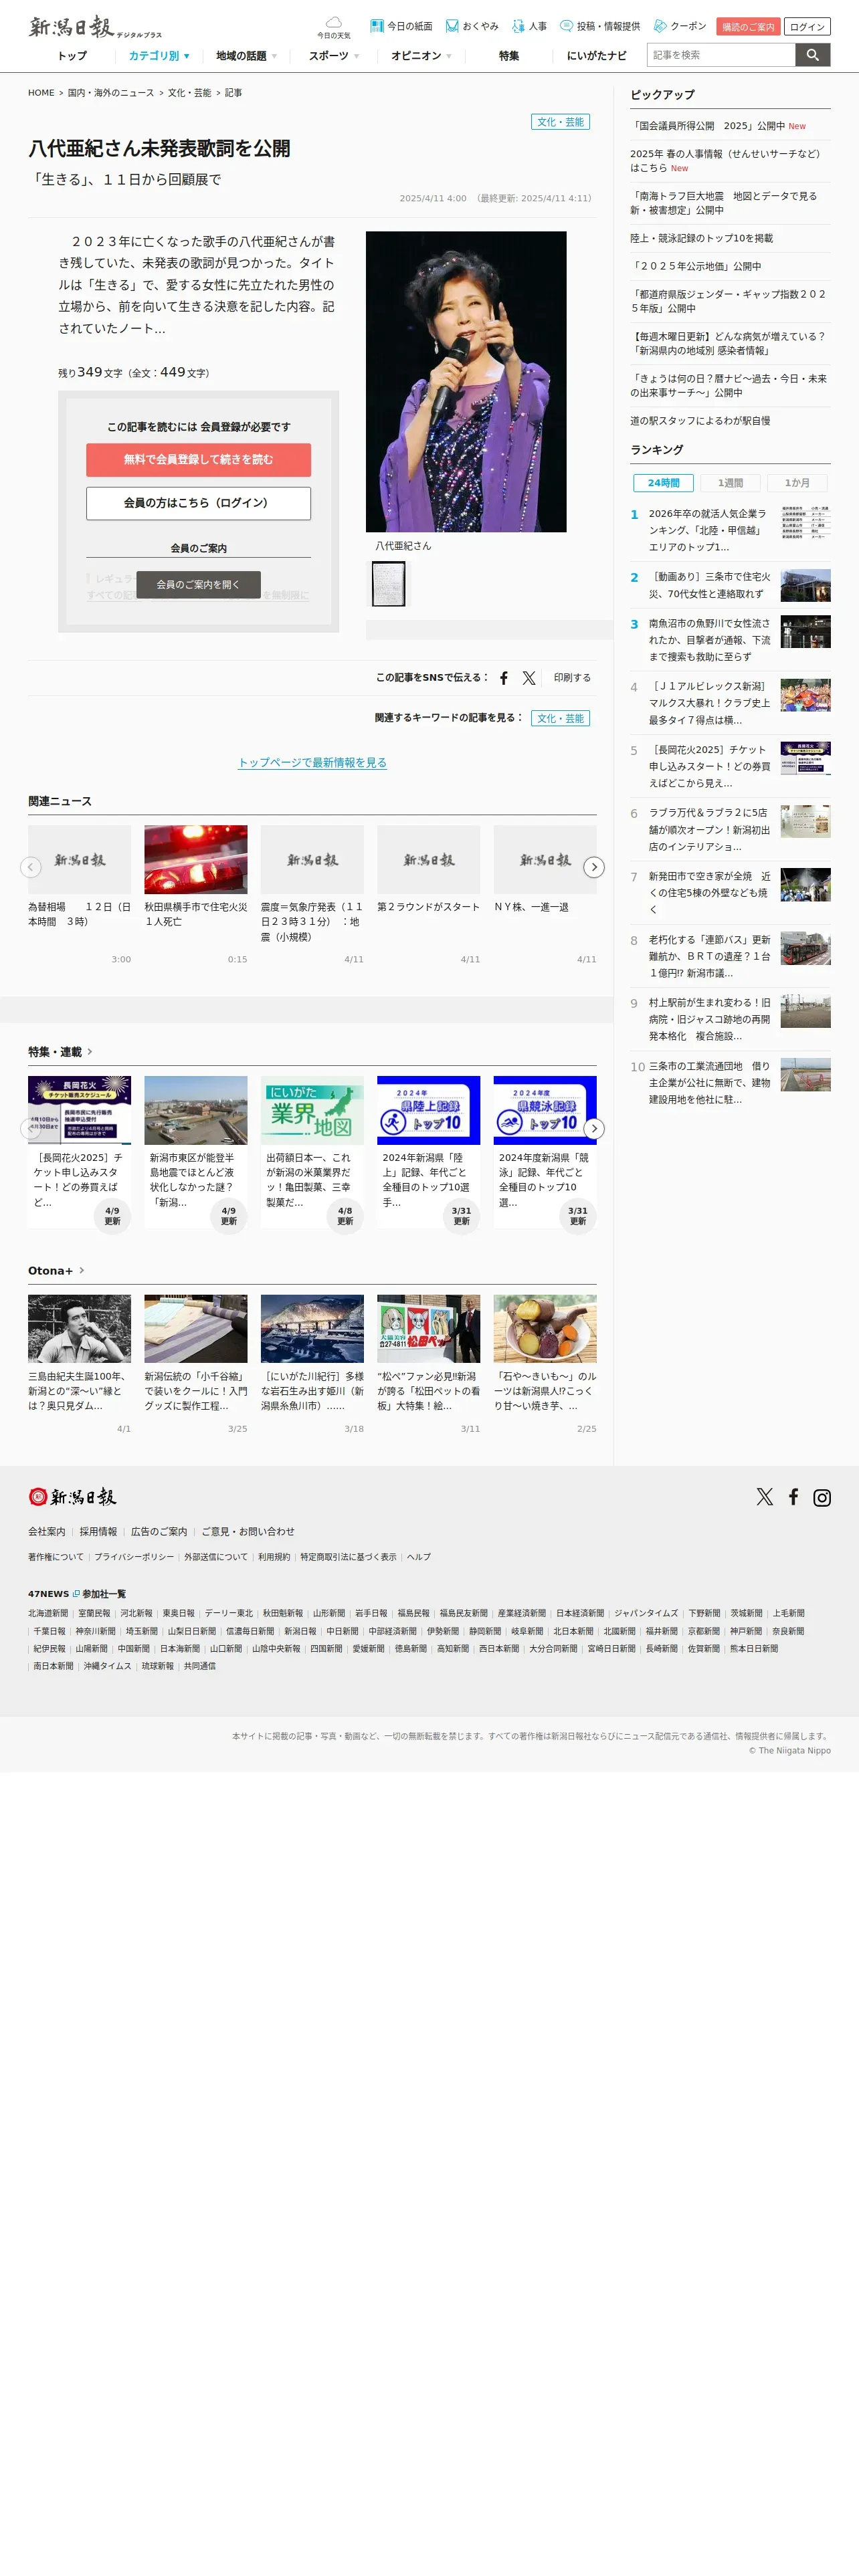Select にいがたナビ navigation item
The height and width of the screenshot is (2576, 859).
tap(596, 56)
